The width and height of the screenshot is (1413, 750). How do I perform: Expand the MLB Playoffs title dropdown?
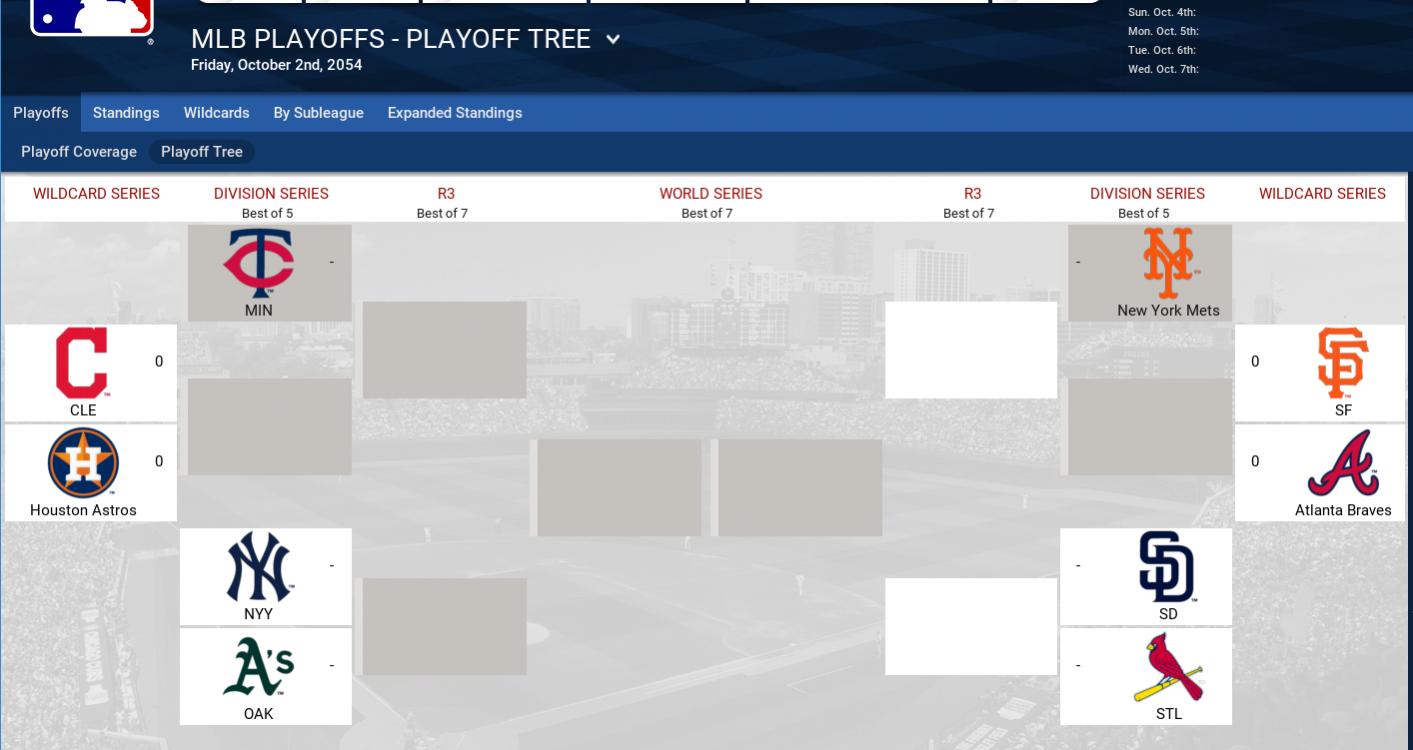(x=613, y=40)
